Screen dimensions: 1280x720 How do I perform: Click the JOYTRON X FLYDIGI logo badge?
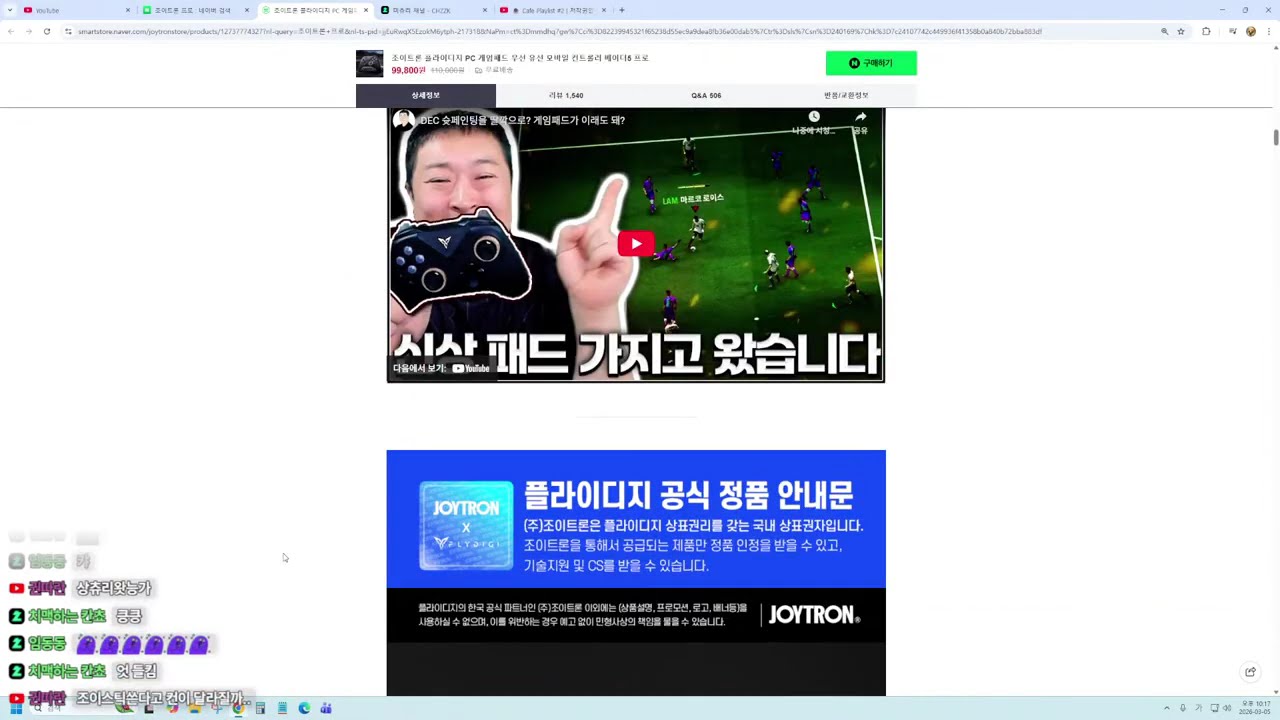[x=466, y=526]
